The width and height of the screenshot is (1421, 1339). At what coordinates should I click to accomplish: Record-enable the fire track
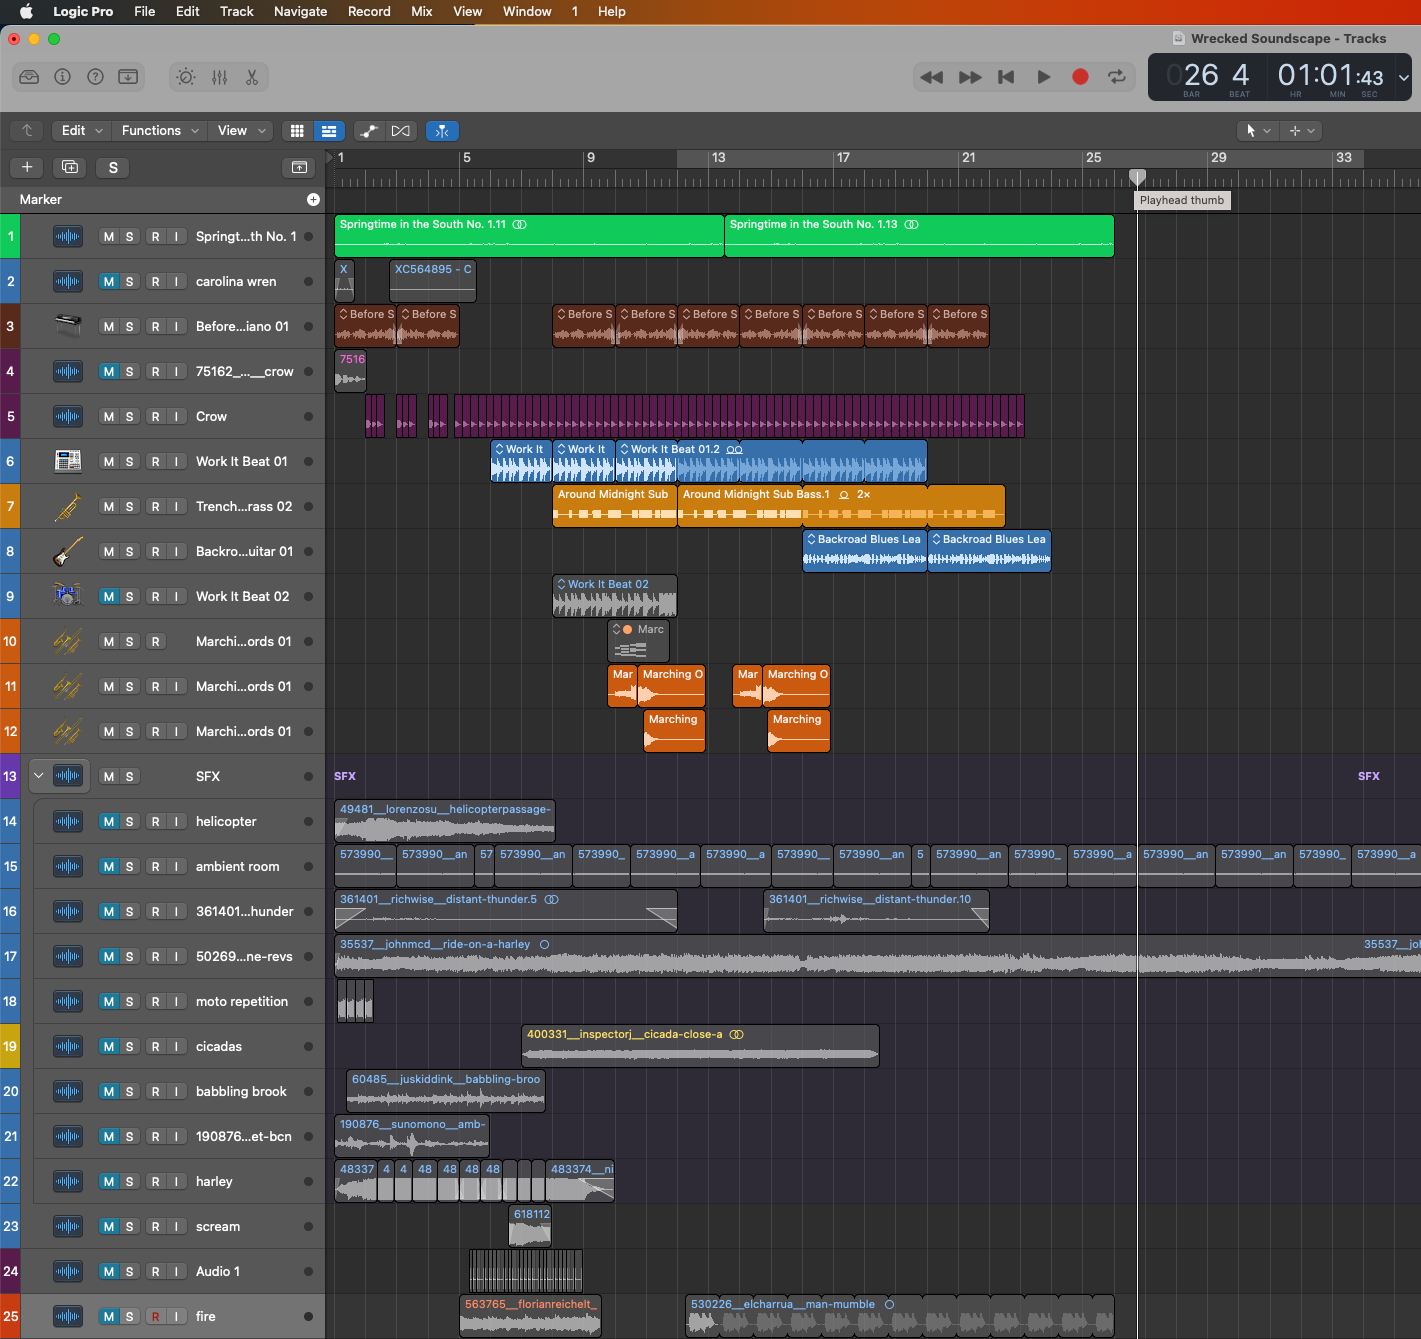(155, 1317)
